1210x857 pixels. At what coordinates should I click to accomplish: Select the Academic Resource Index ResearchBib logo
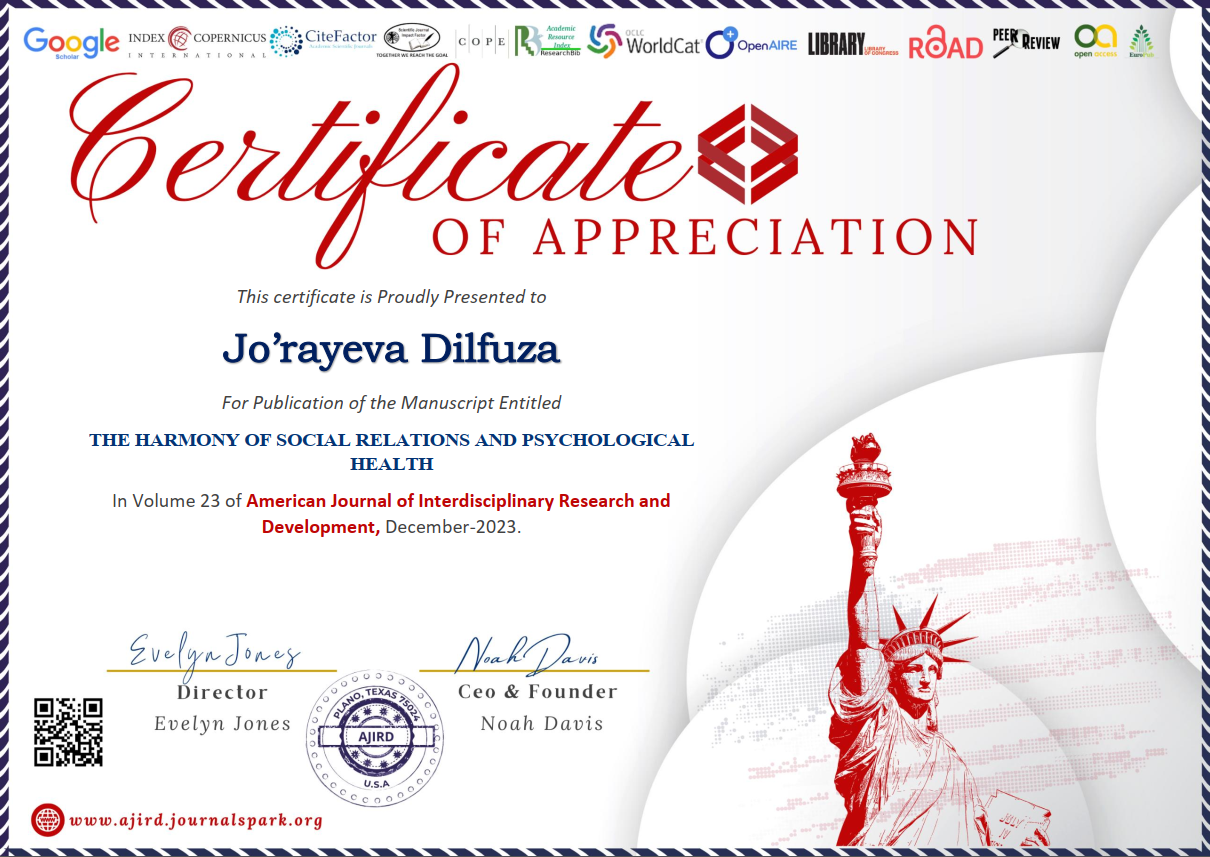[x=547, y=40]
